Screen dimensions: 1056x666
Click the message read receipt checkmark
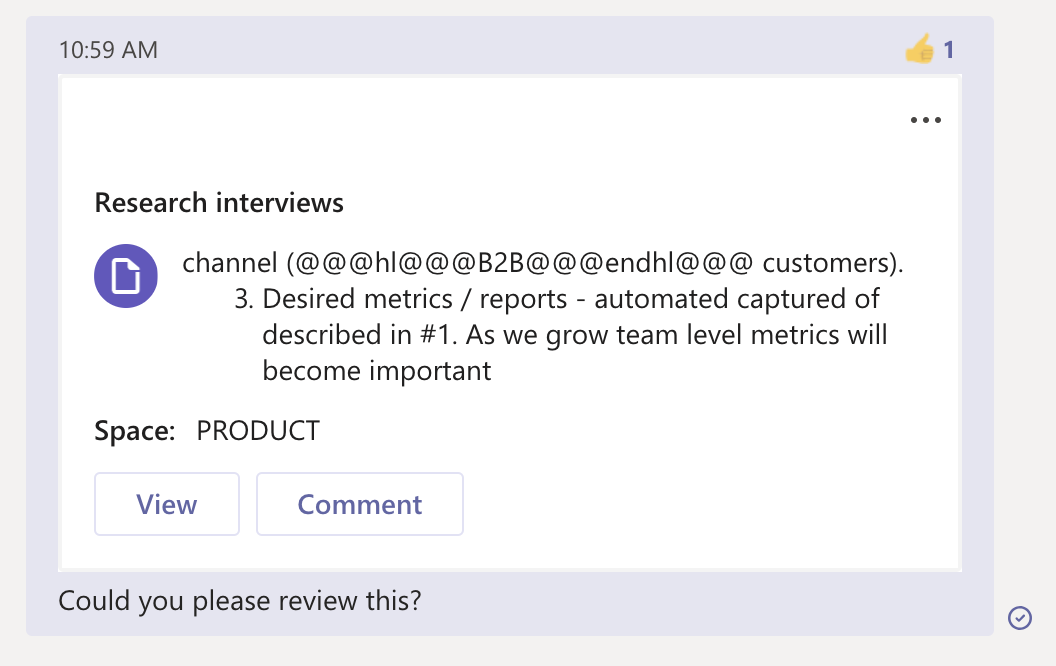click(1019, 618)
